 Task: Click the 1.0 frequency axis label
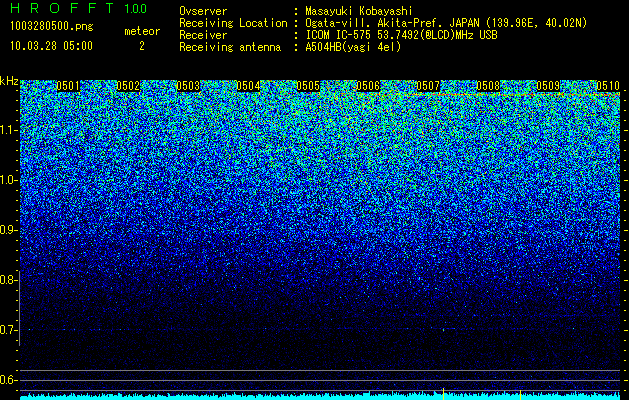click(x=8, y=180)
